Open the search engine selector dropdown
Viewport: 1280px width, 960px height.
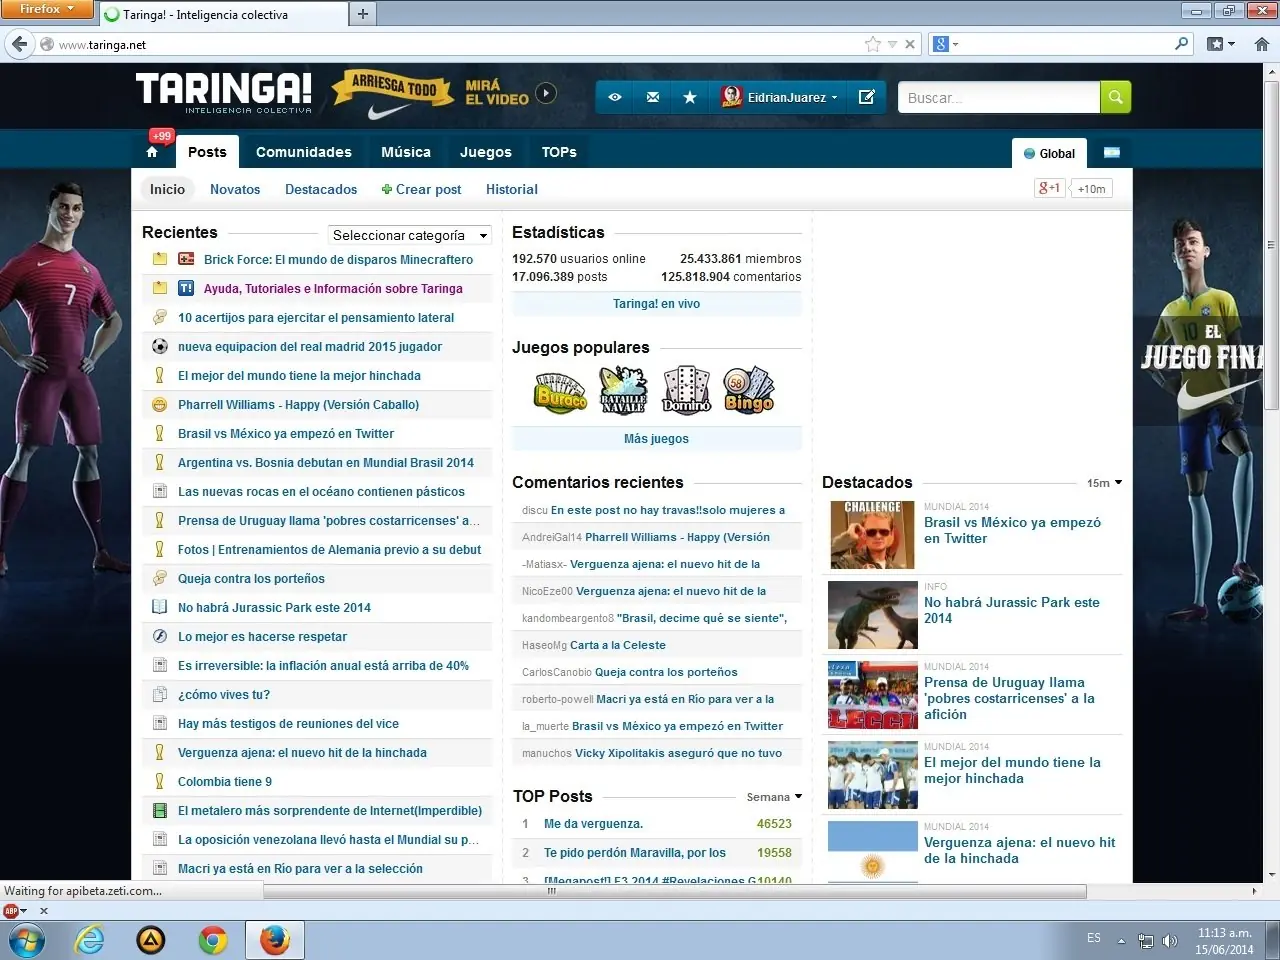[x=946, y=44]
